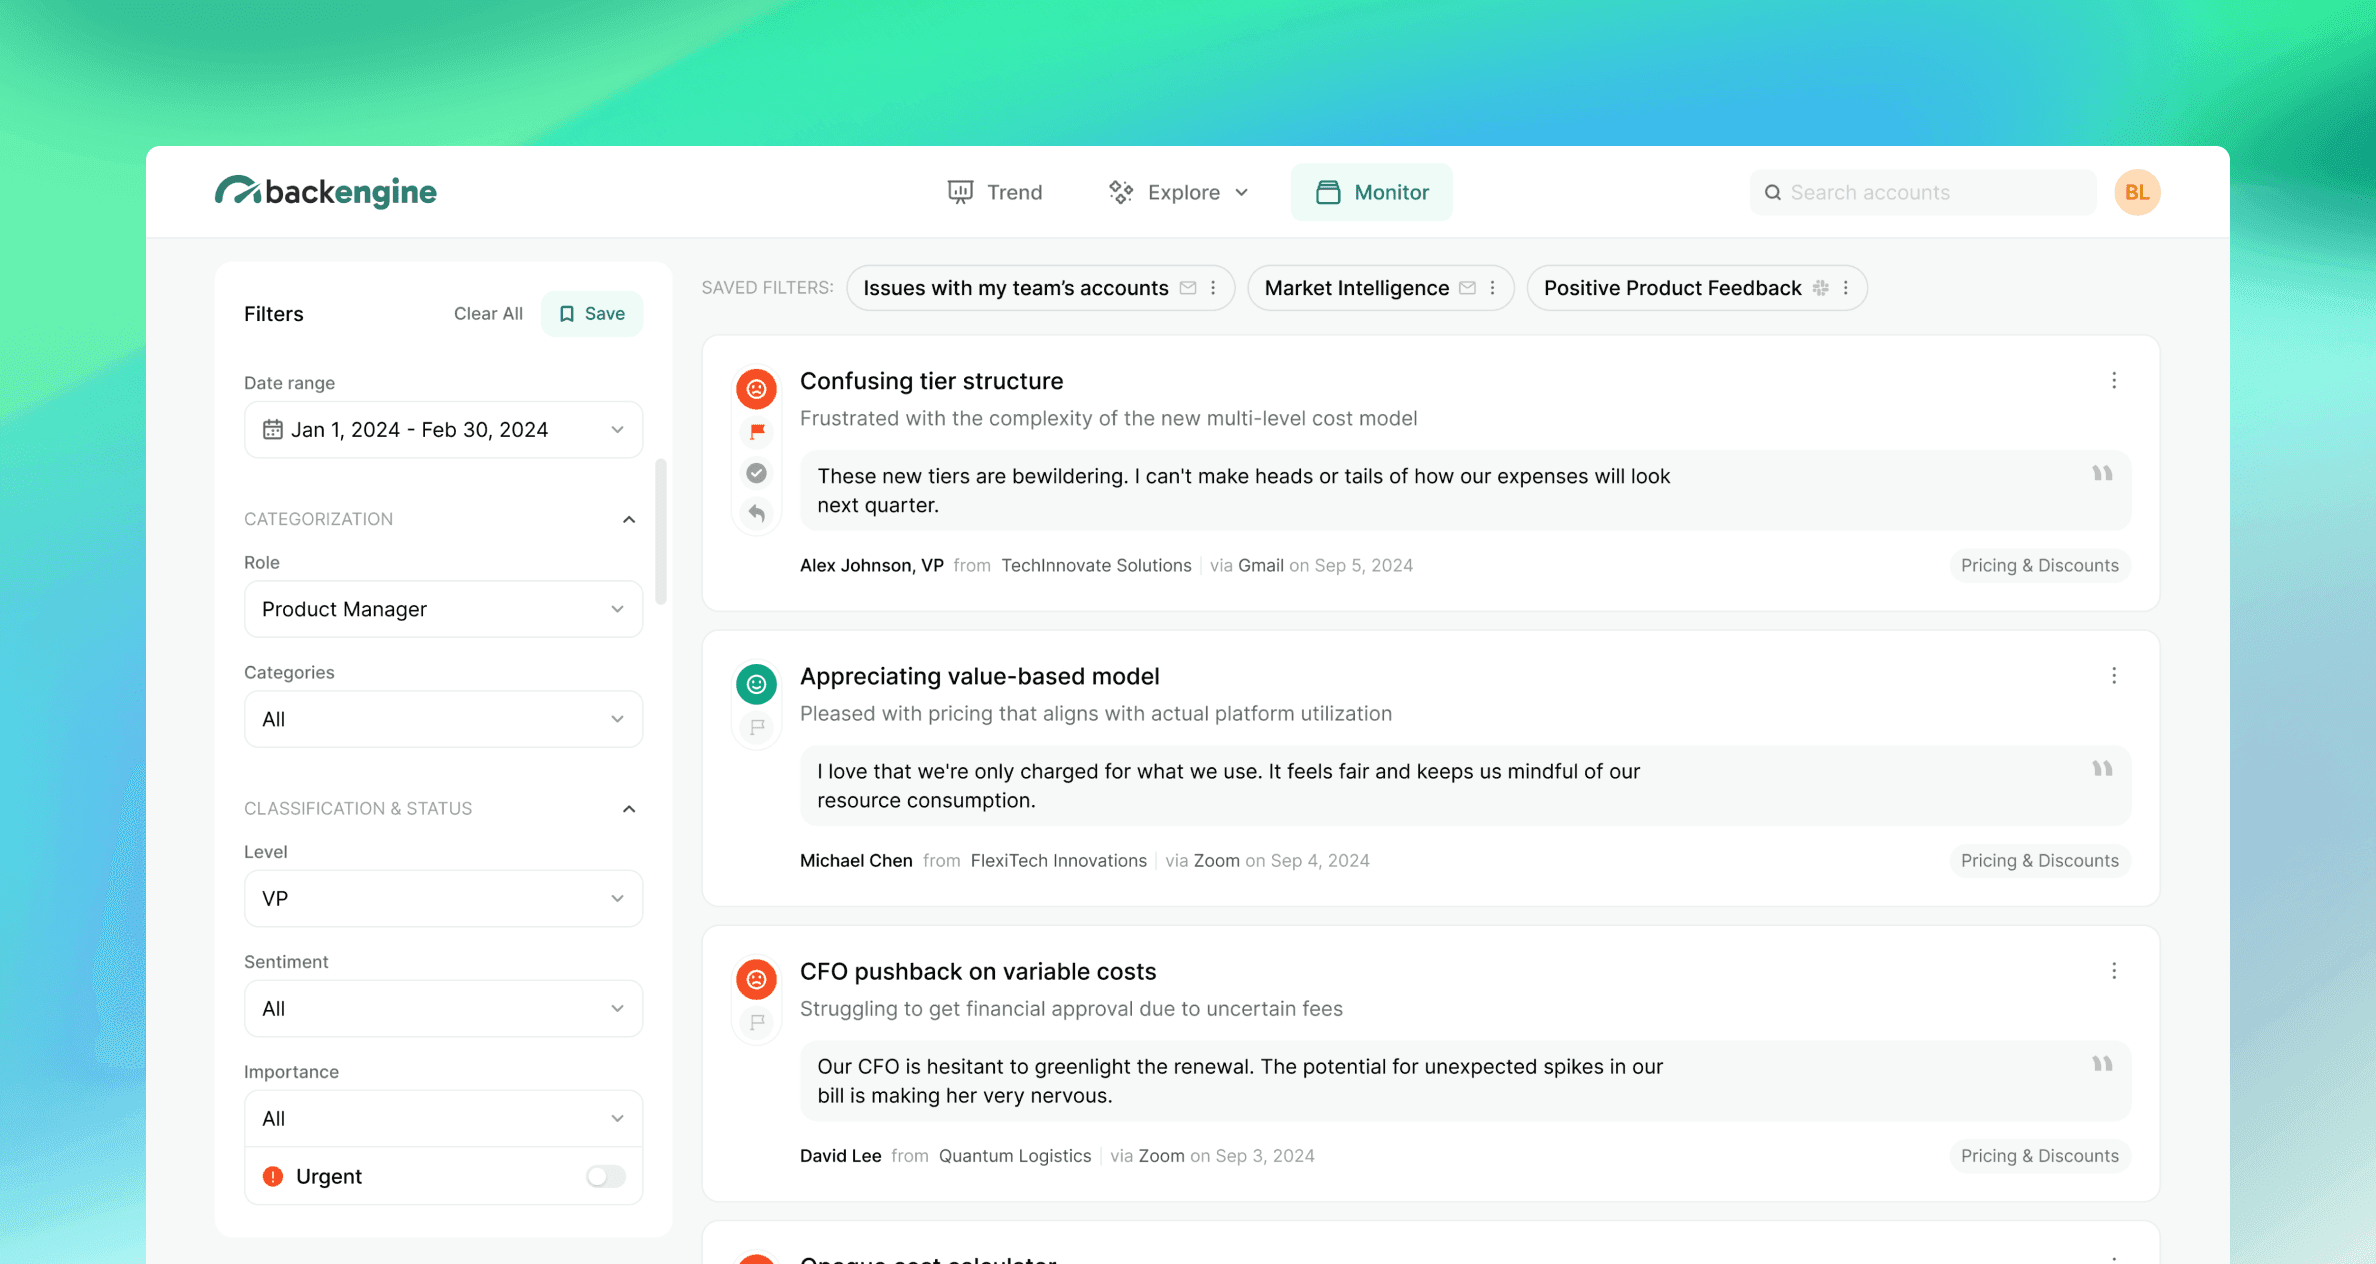The height and width of the screenshot is (1264, 2376).
Task: Toggle the Urgent importance switch
Action: (605, 1176)
